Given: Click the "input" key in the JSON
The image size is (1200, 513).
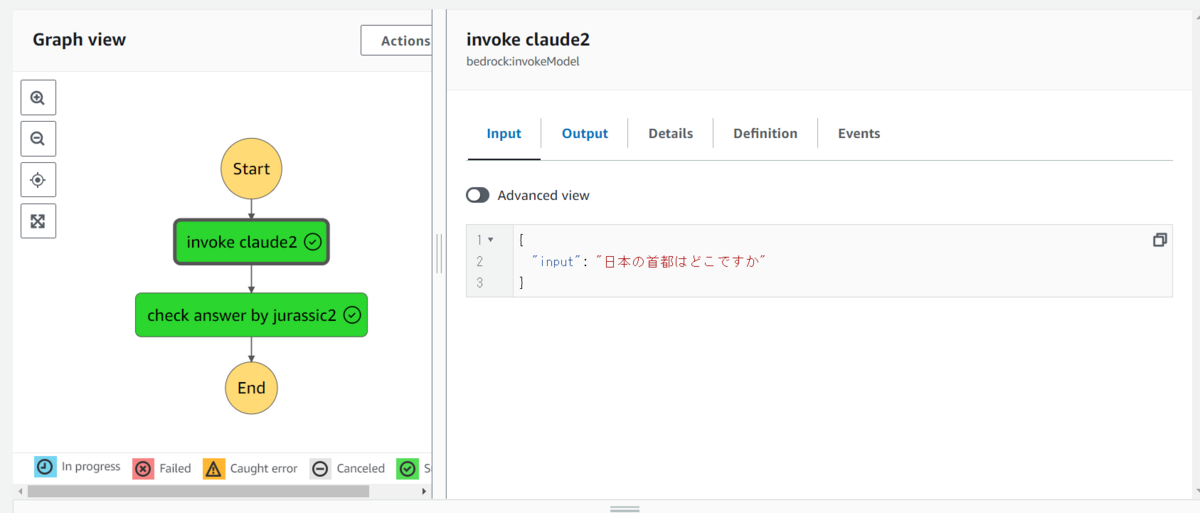Looking at the screenshot, I should pyautogui.click(x=557, y=262).
